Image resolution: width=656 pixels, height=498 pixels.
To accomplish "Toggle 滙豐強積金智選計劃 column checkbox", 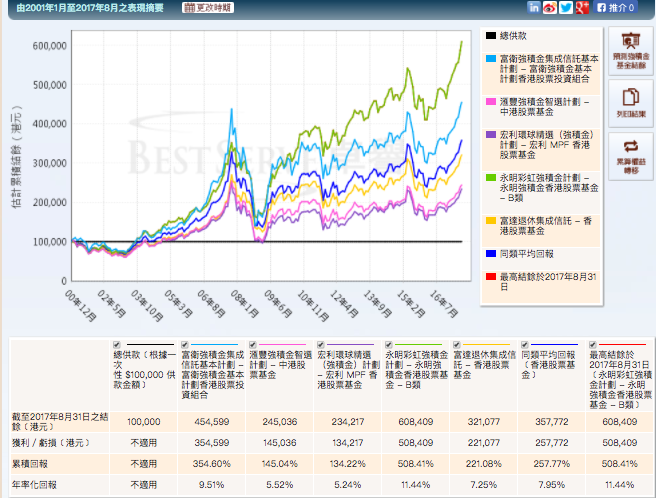I will point(252,345).
